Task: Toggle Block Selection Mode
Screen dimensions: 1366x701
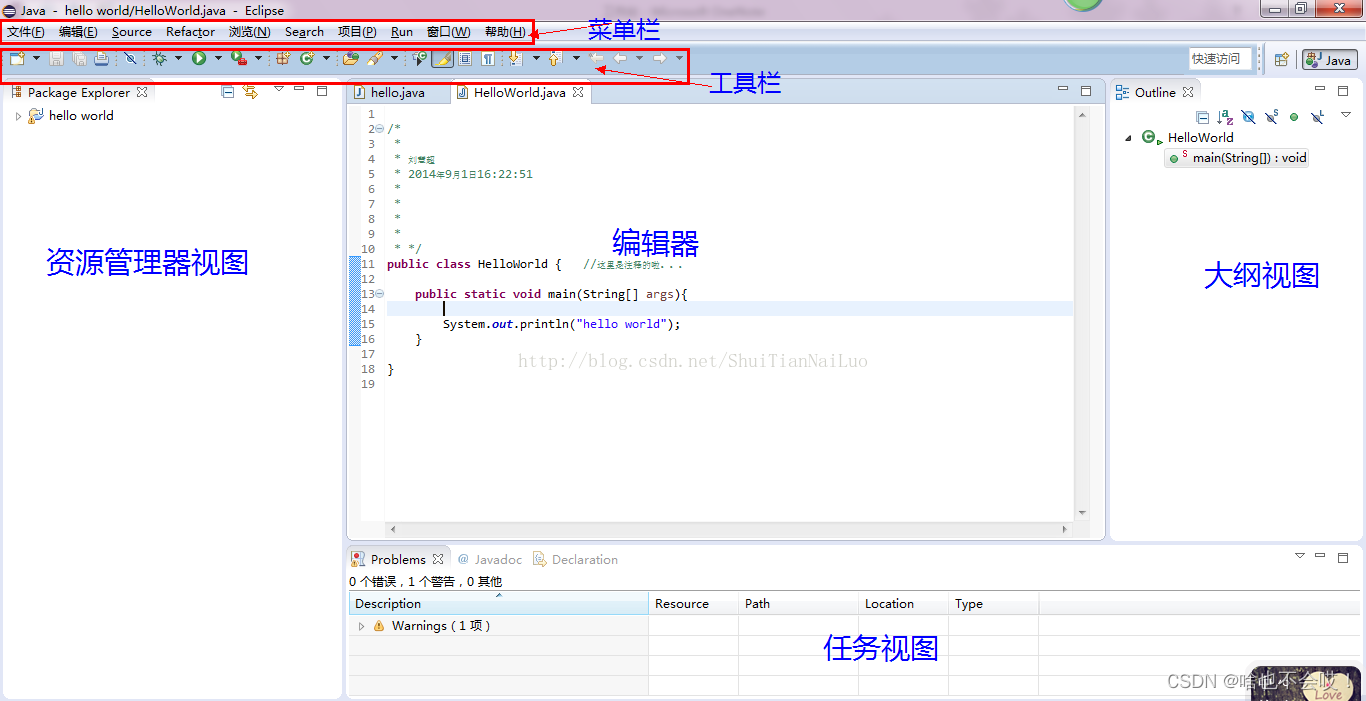Action: point(465,59)
